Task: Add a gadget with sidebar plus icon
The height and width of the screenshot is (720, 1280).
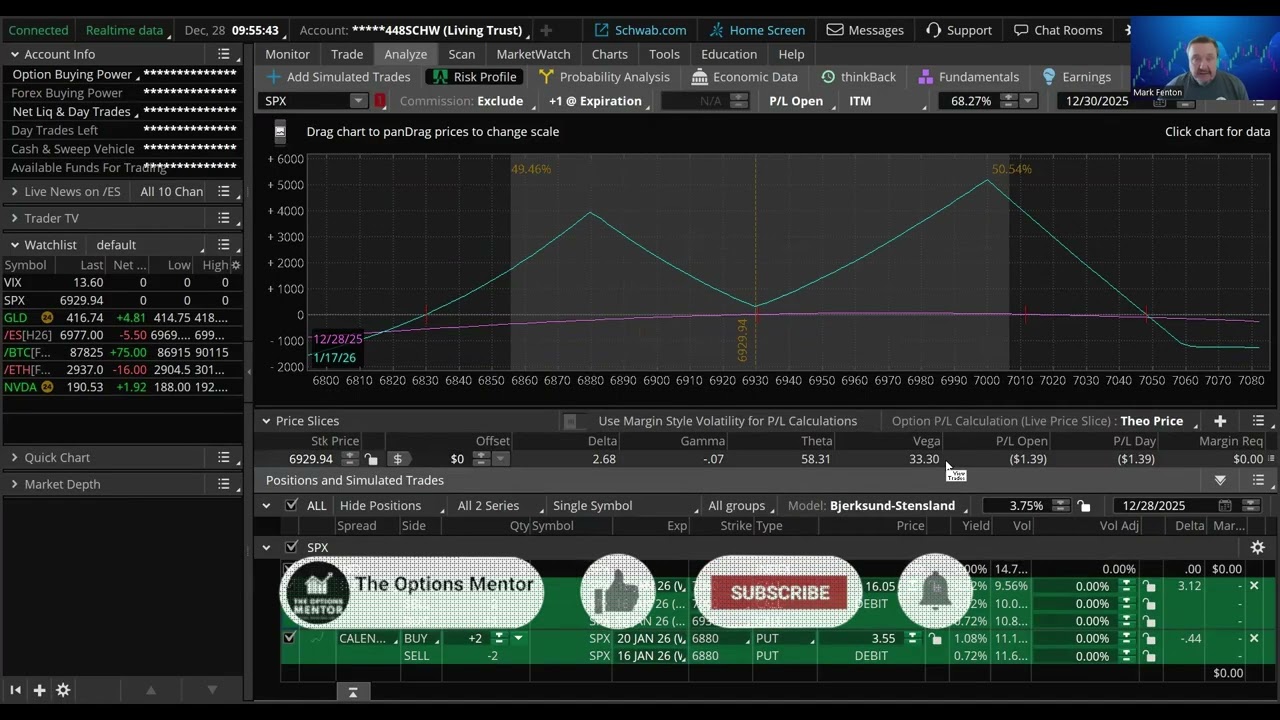Action: coord(39,690)
